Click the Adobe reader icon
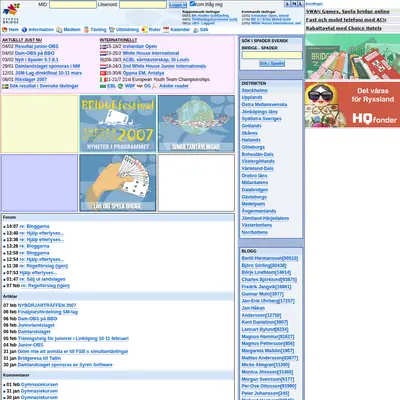The image size is (400, 400). click(x=155, y=86)
